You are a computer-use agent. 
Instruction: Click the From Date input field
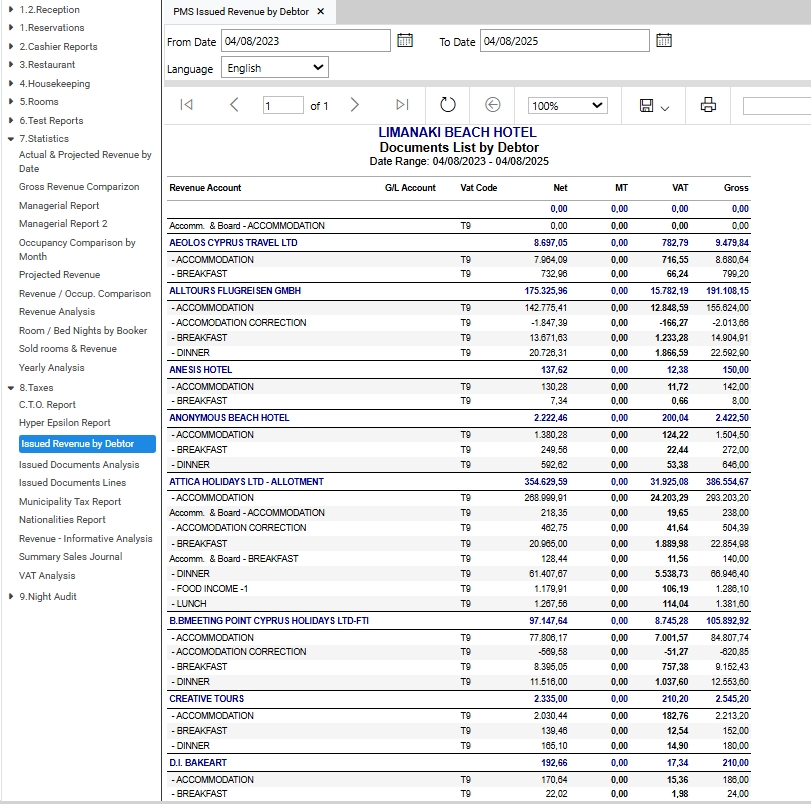(306, 41)
